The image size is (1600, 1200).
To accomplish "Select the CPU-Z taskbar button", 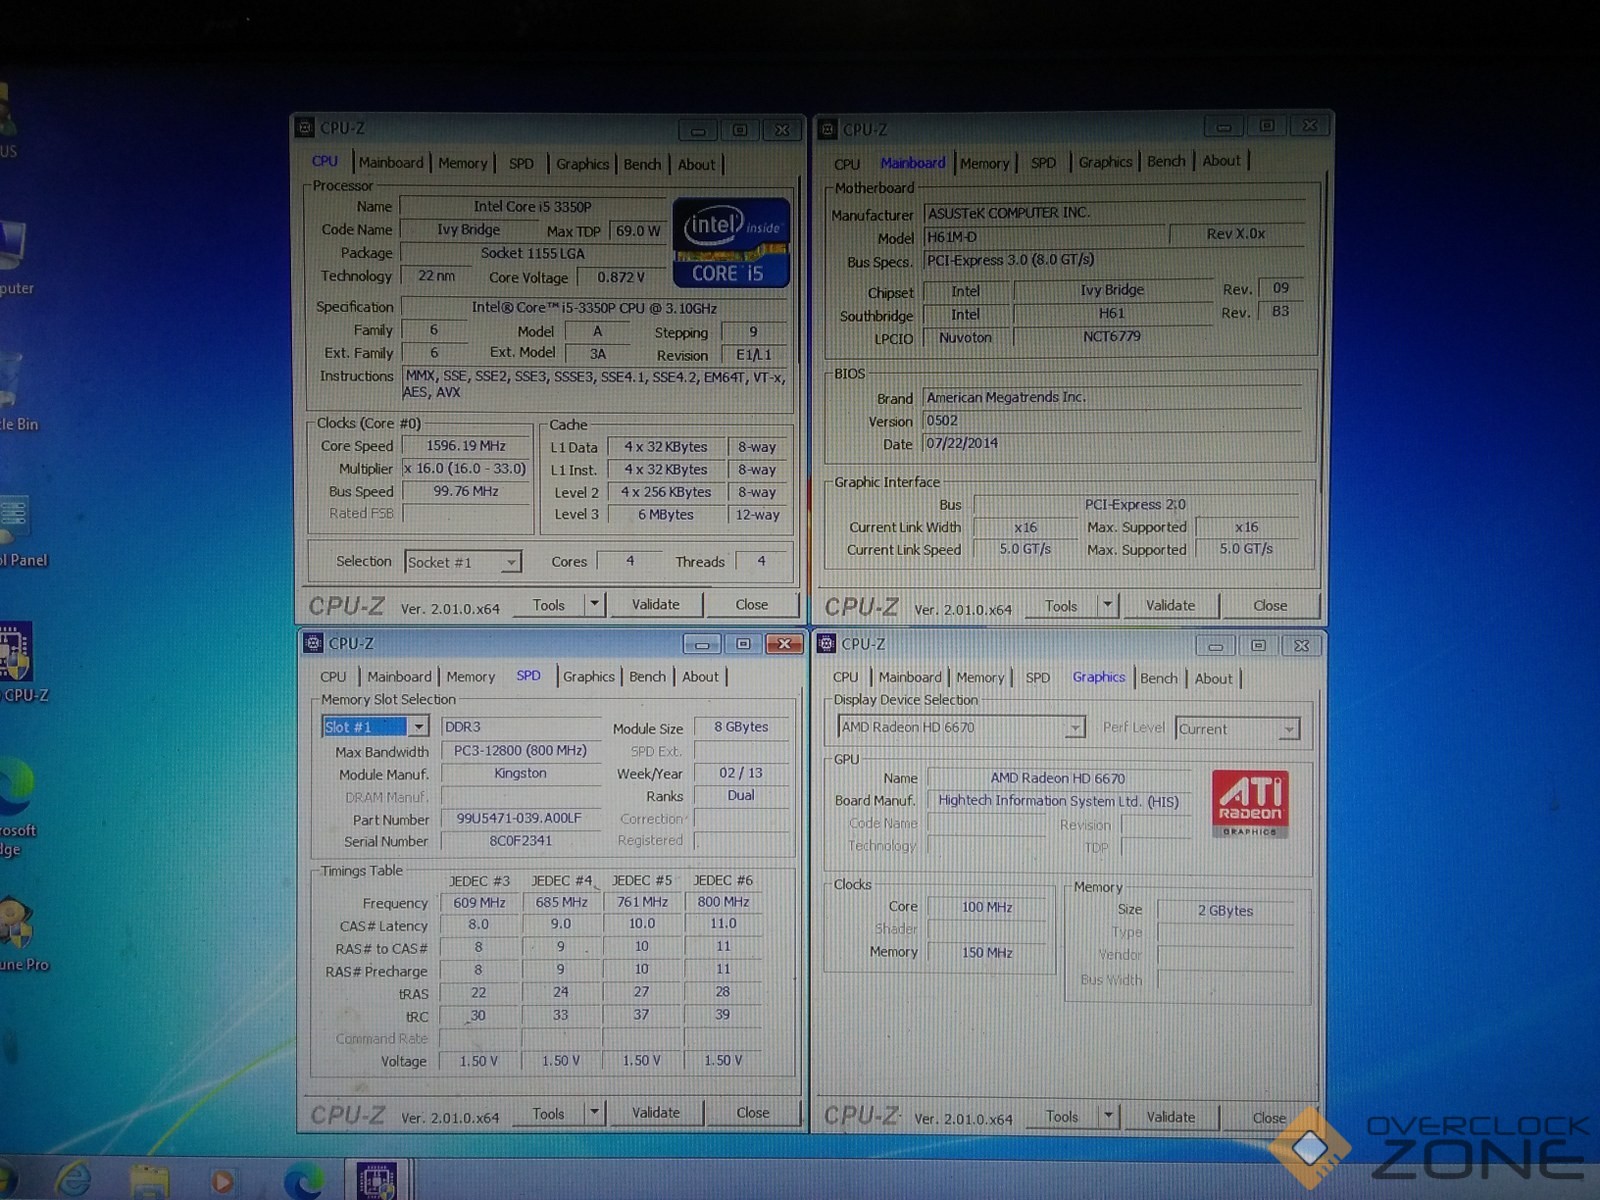I will [x=377, y=1180].
